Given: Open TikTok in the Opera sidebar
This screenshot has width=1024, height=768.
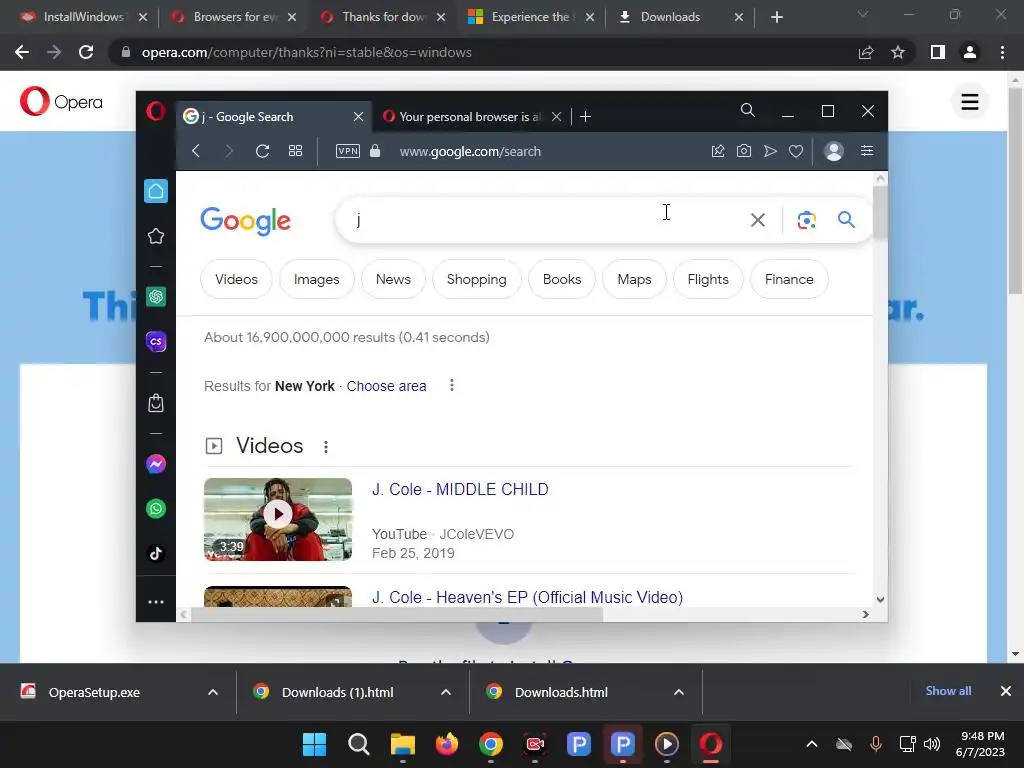Looking at the screenshot, I should [155, 554].
